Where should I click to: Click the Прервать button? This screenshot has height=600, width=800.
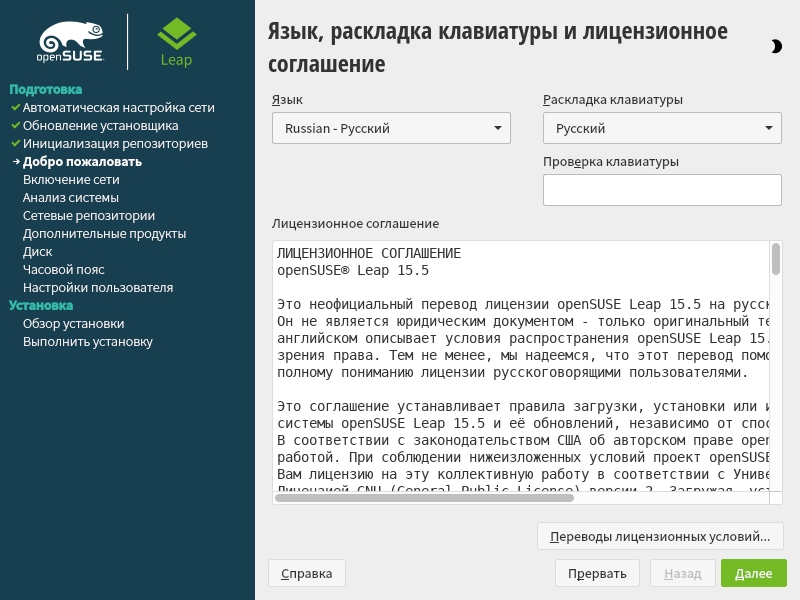(x=597, y=573)
